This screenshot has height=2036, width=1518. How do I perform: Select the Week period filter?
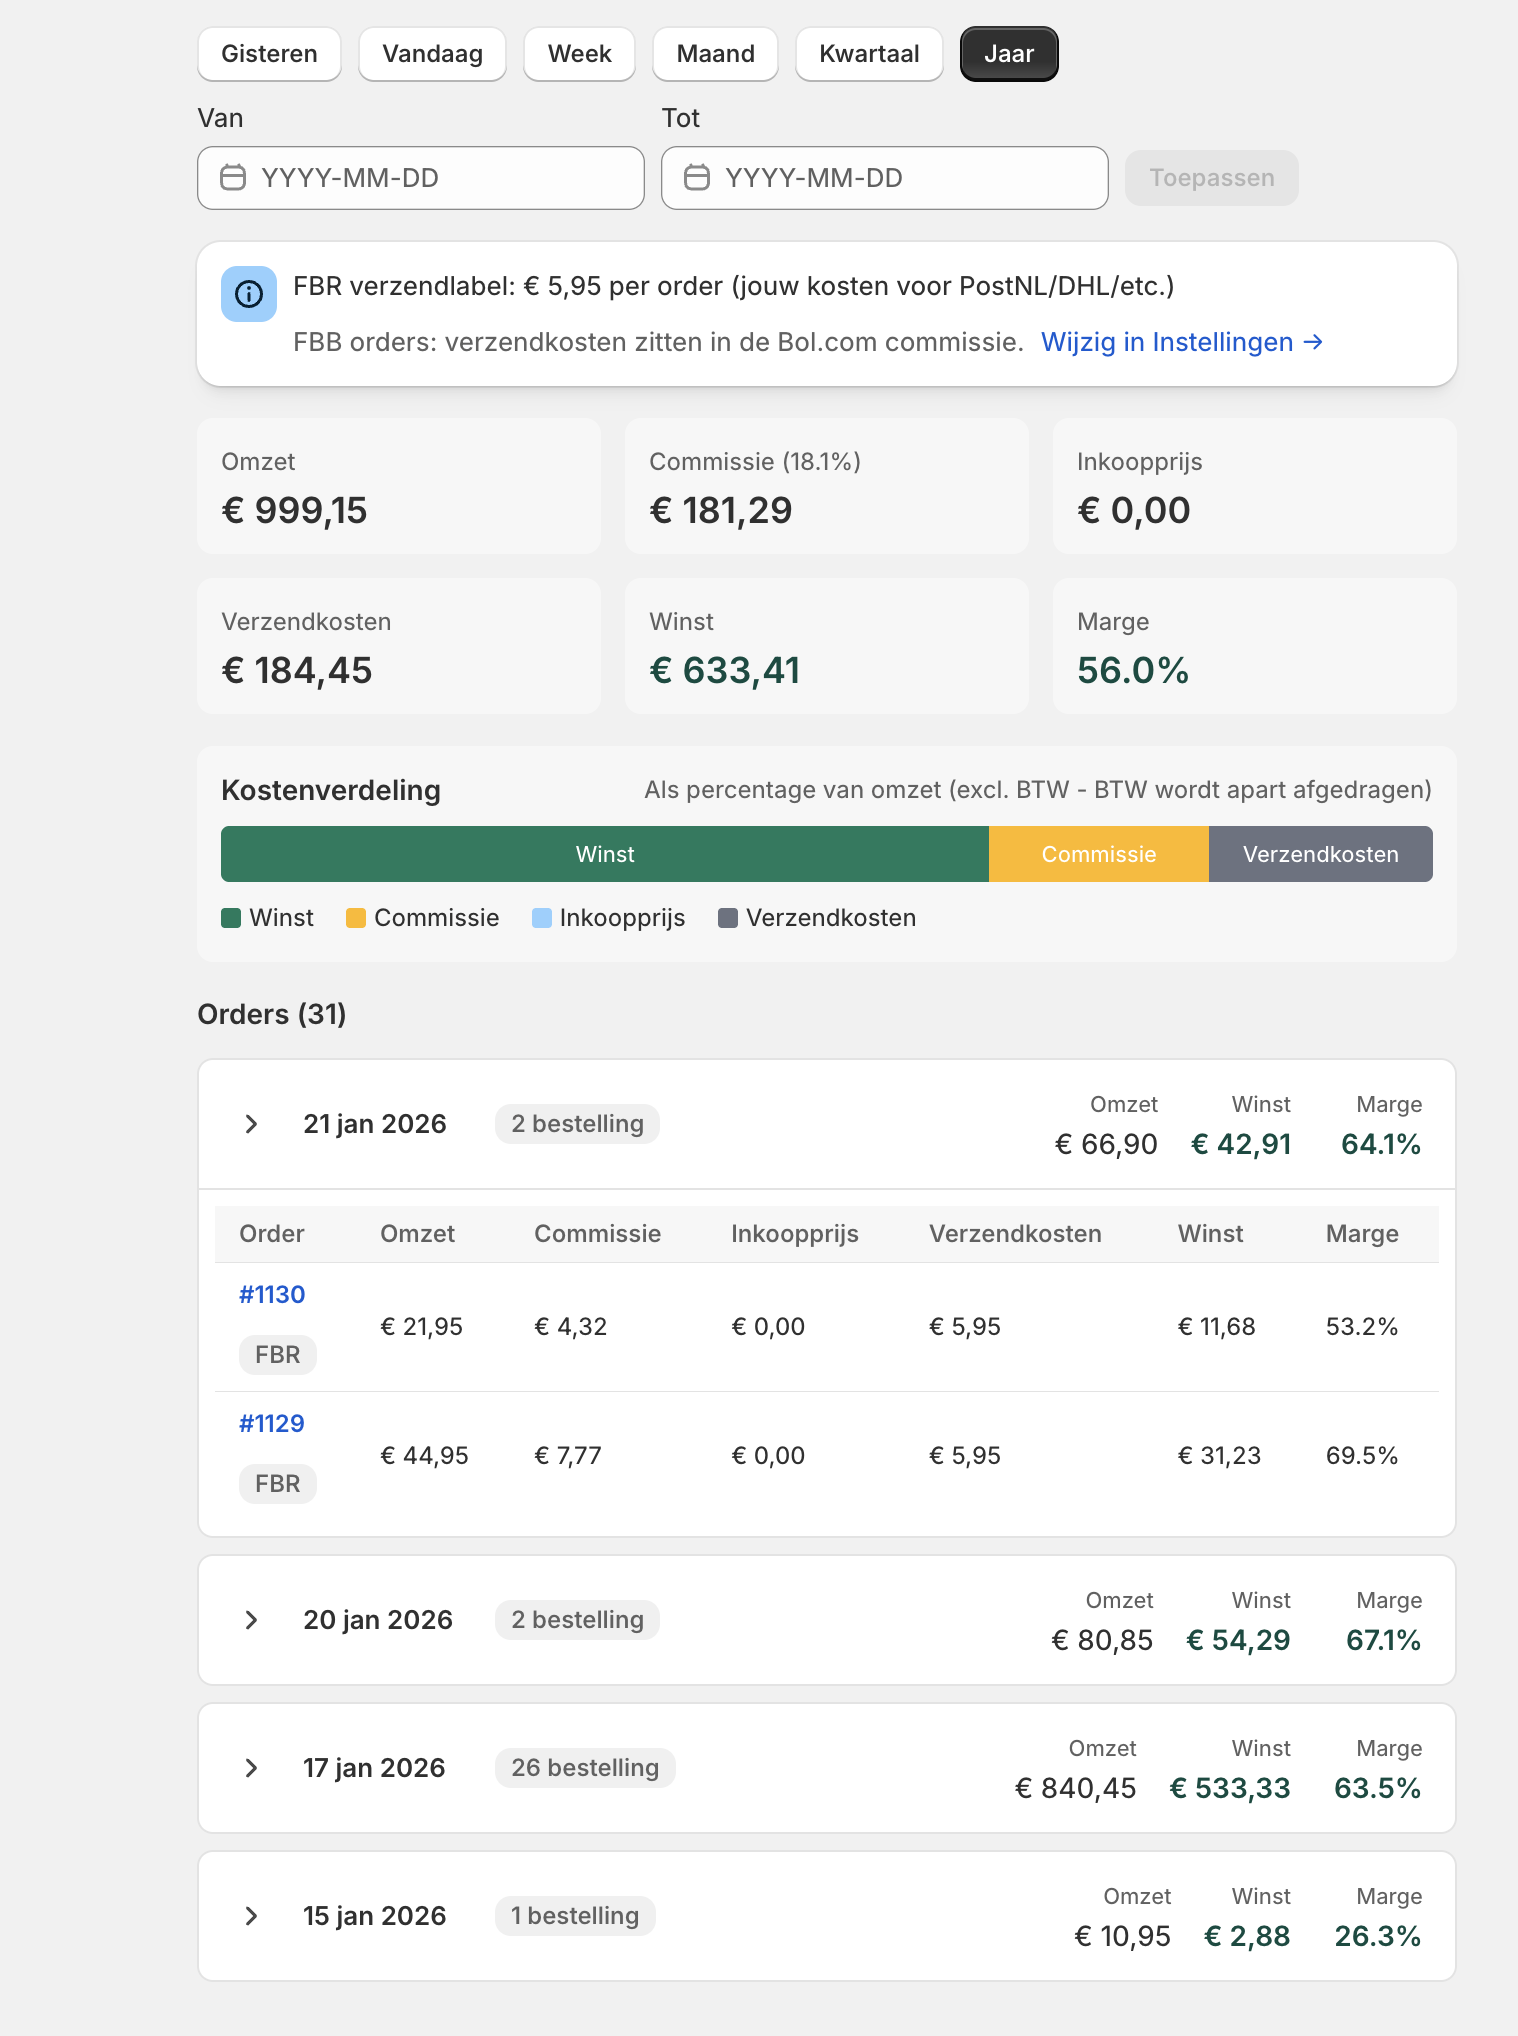click(x=579, y=54)
